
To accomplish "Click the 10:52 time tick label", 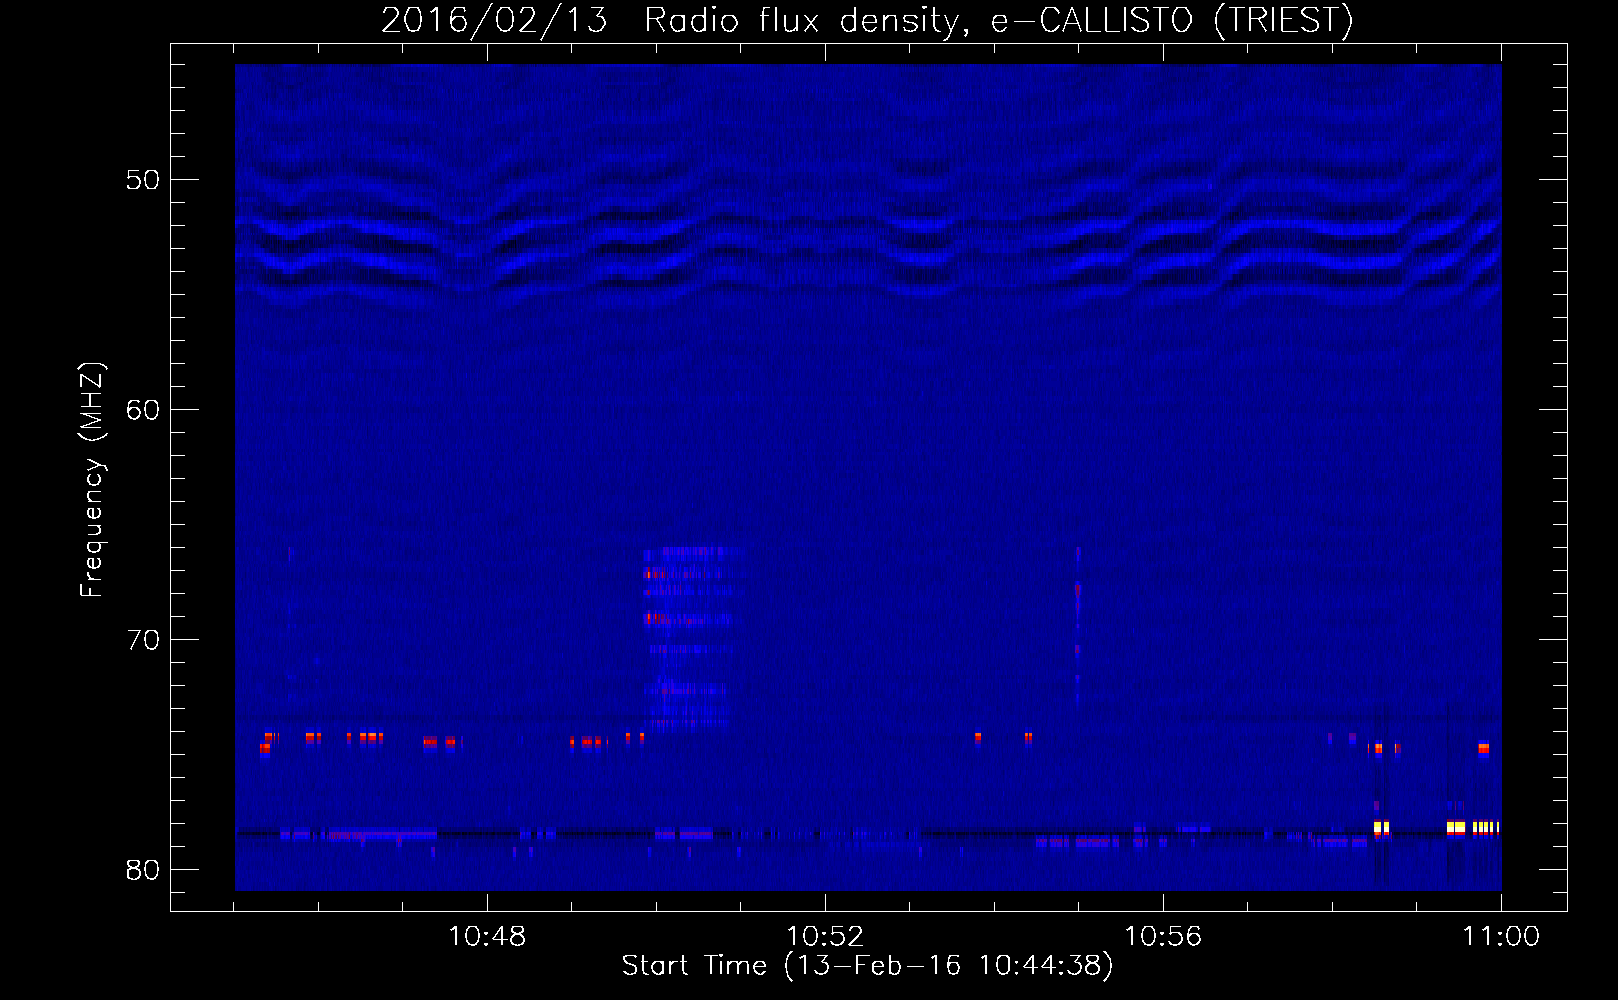I will 825,937.
